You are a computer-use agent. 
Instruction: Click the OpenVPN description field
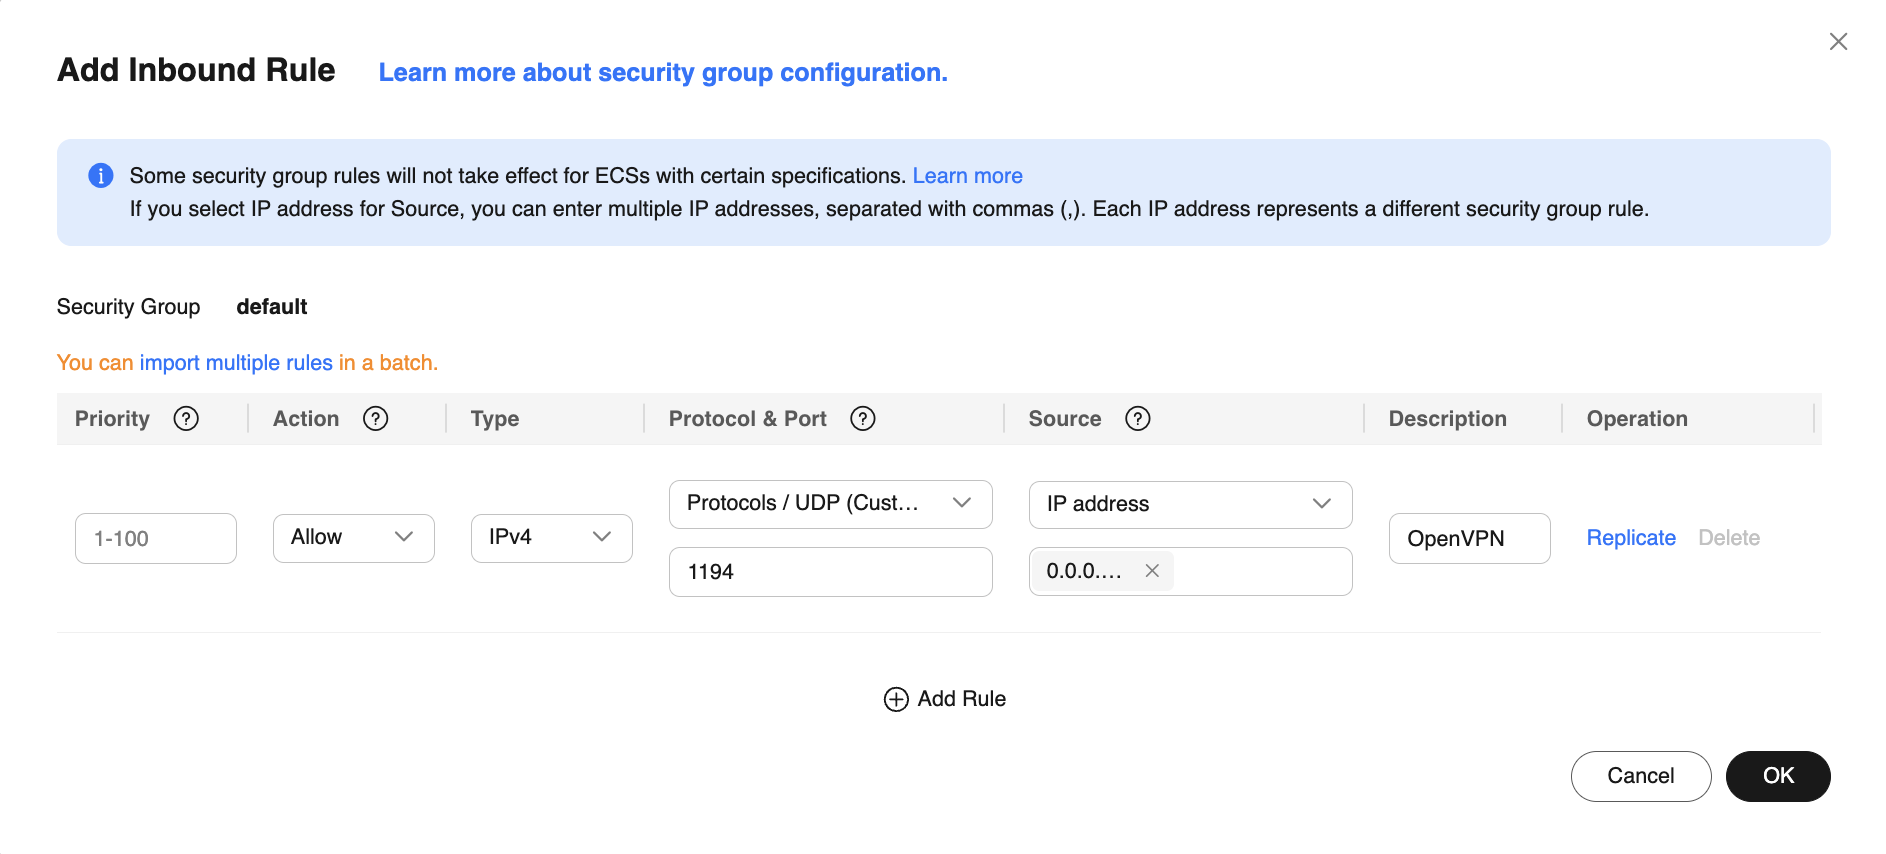click(1470, 539)
